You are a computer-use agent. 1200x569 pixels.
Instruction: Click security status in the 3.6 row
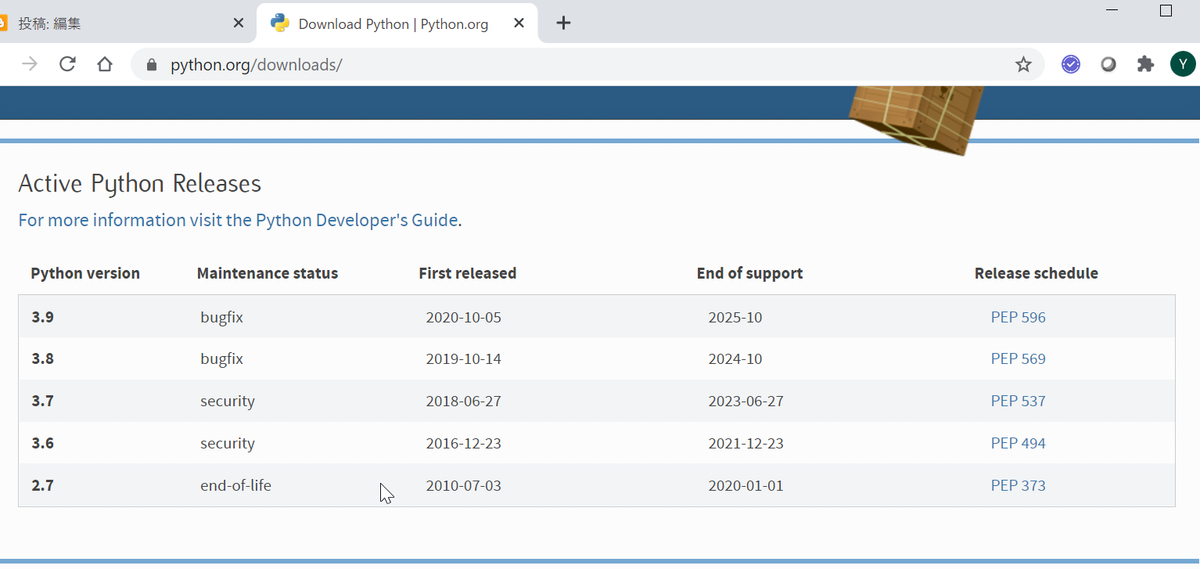pyautogui.click(x=227, y=443)
